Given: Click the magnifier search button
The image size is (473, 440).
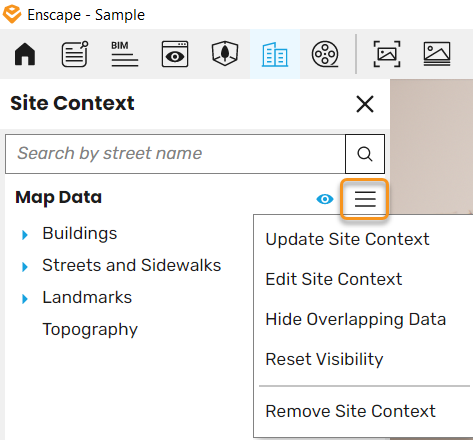Looking at the screenshot, I should [365, 154].
